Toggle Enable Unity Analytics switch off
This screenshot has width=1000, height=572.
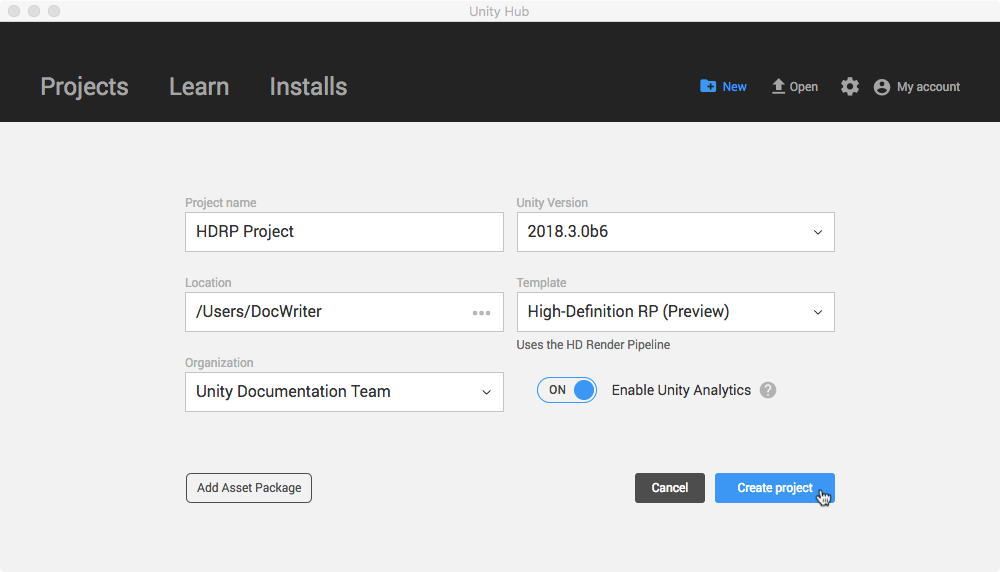(x=567, y=390)
